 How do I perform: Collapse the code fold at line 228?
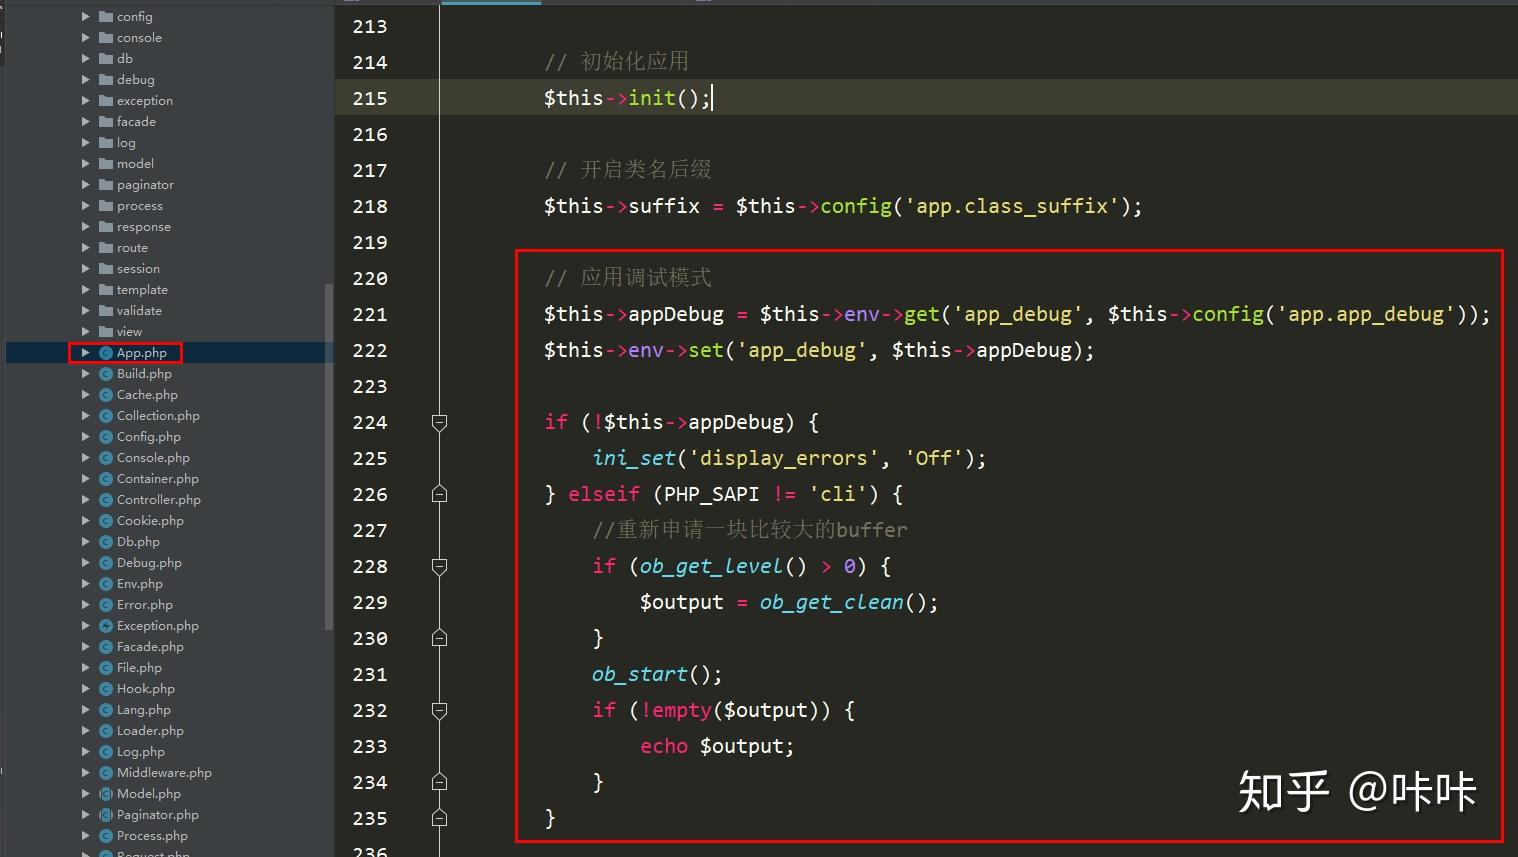(x=438, y=566)
